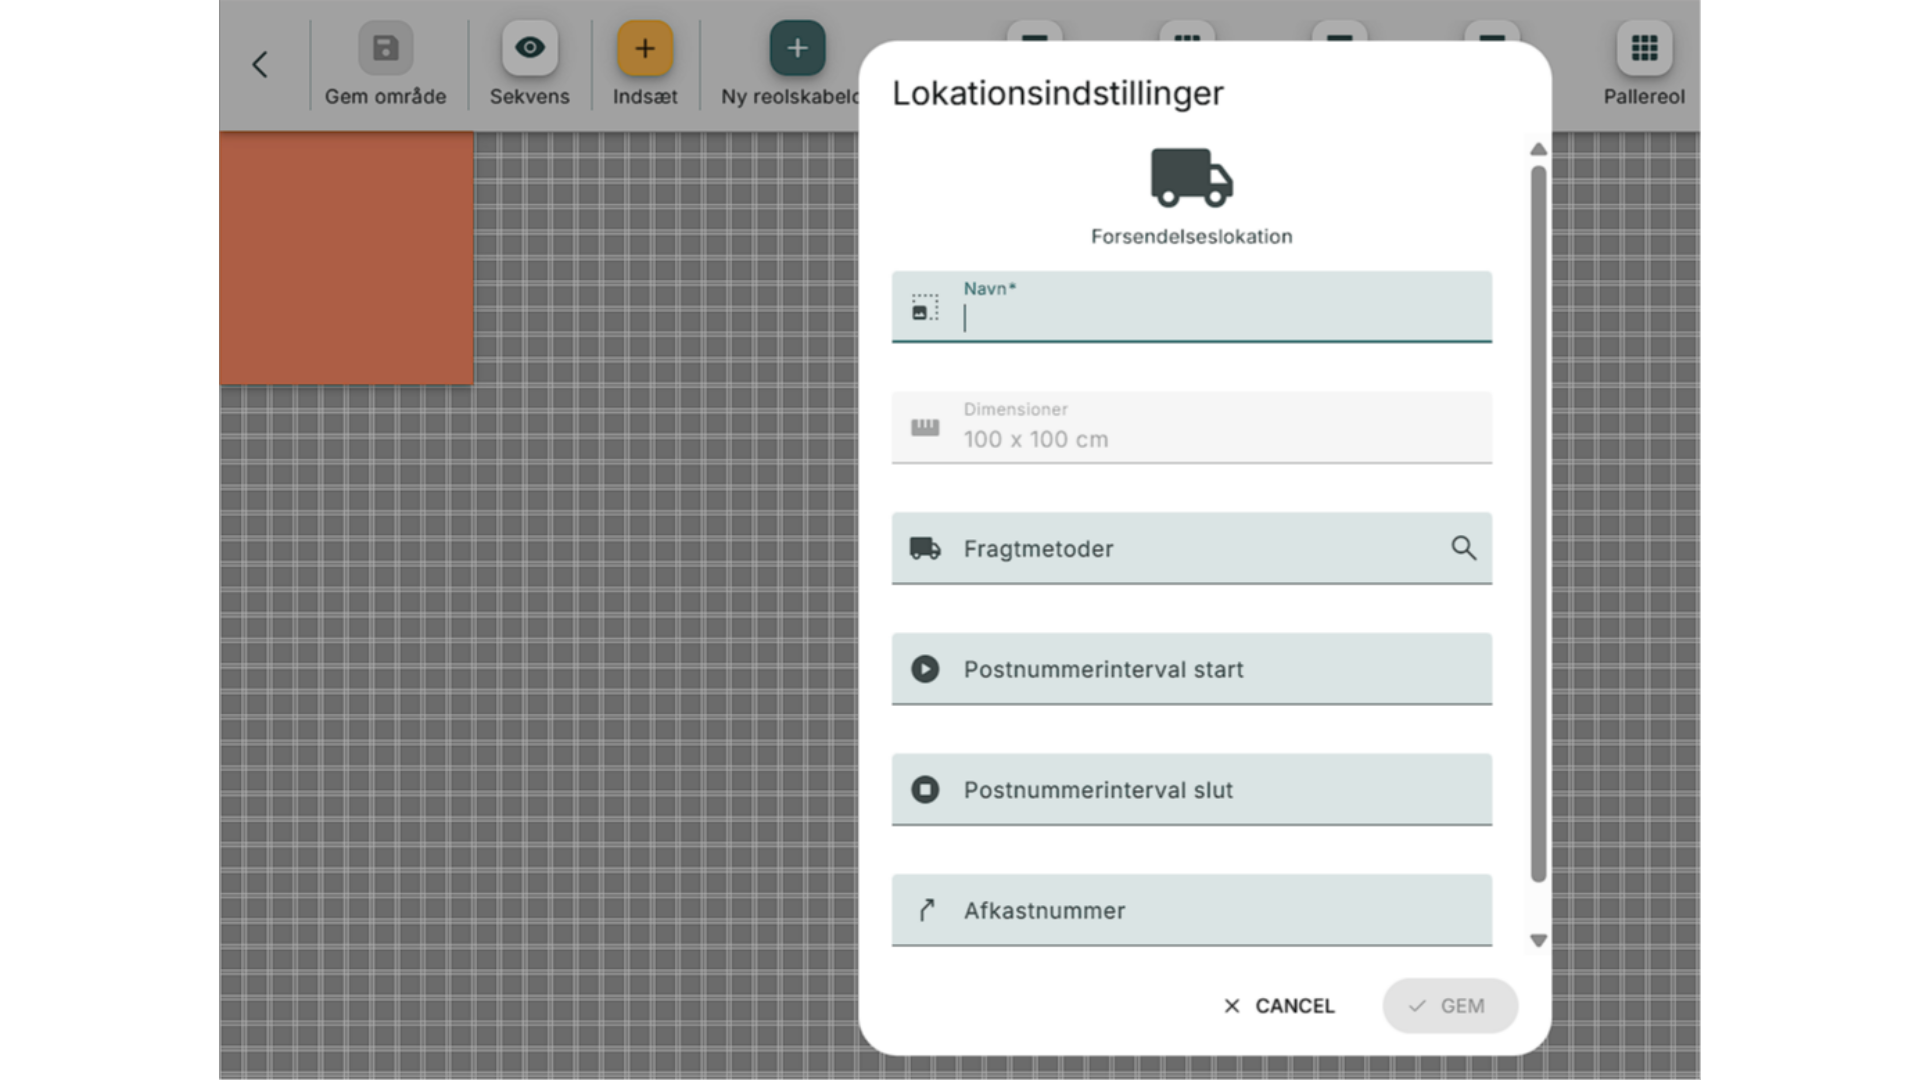Select the Pallereol grid icon
1920x1080 pixels.
[x=1644, y=48]
